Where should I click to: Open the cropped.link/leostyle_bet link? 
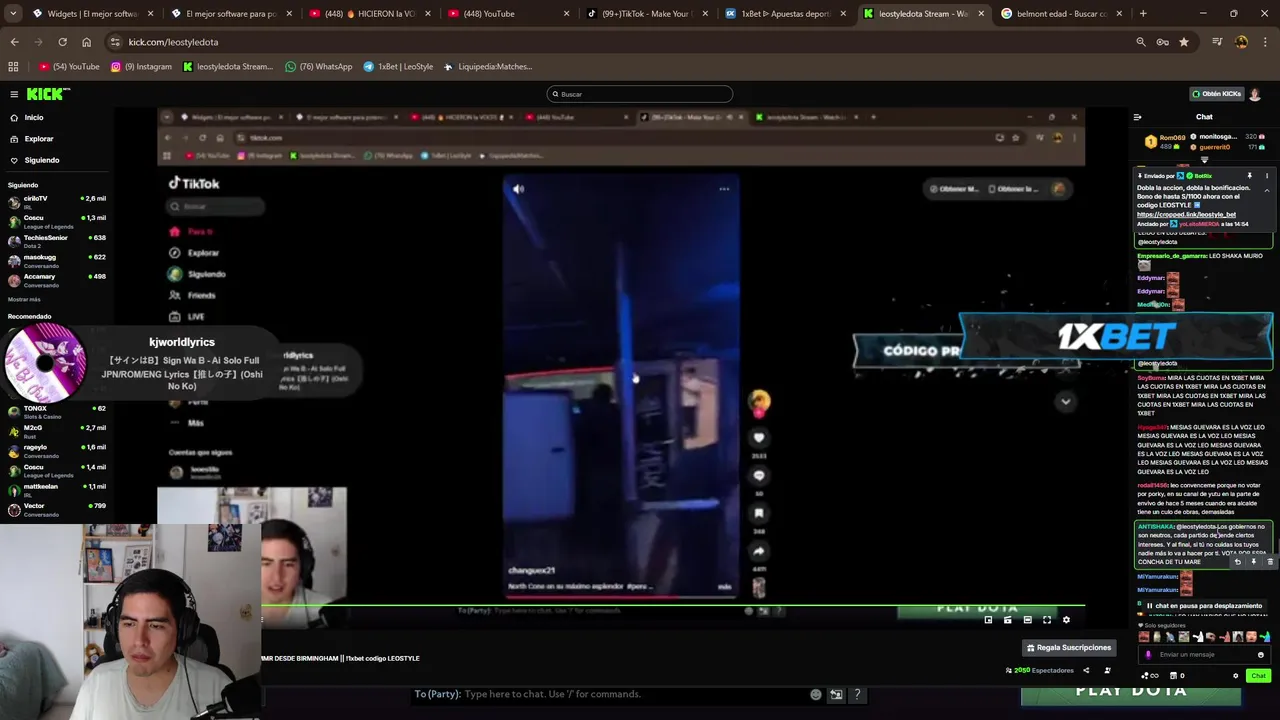pos(1186,214)
